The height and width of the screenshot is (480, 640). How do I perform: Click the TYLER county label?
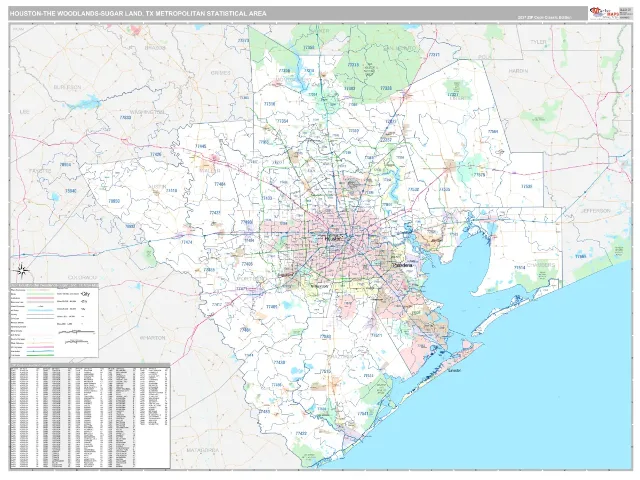click(x=538, y=42)
